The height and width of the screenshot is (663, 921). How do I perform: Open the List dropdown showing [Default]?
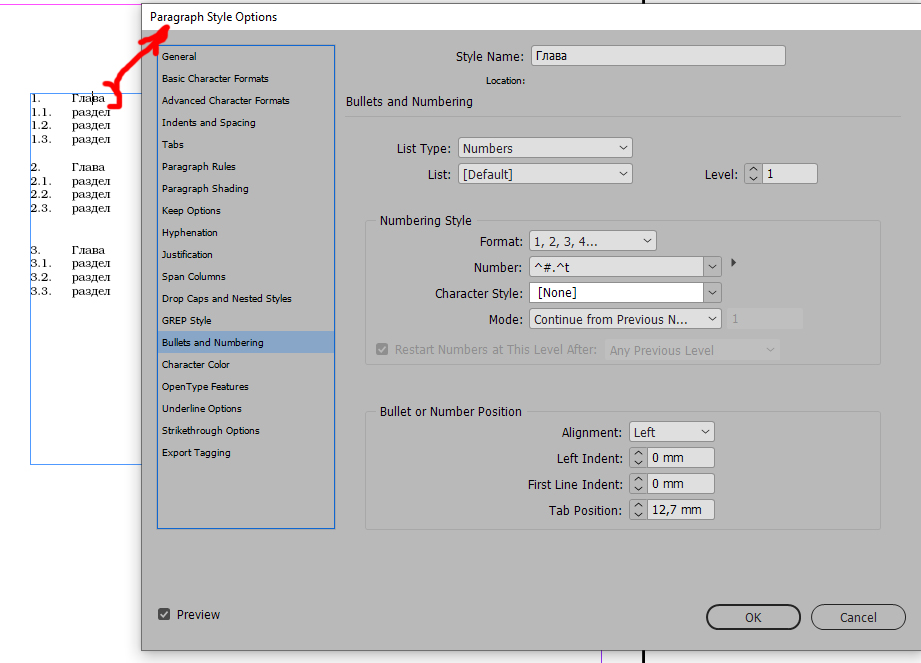tap(545, 174)
